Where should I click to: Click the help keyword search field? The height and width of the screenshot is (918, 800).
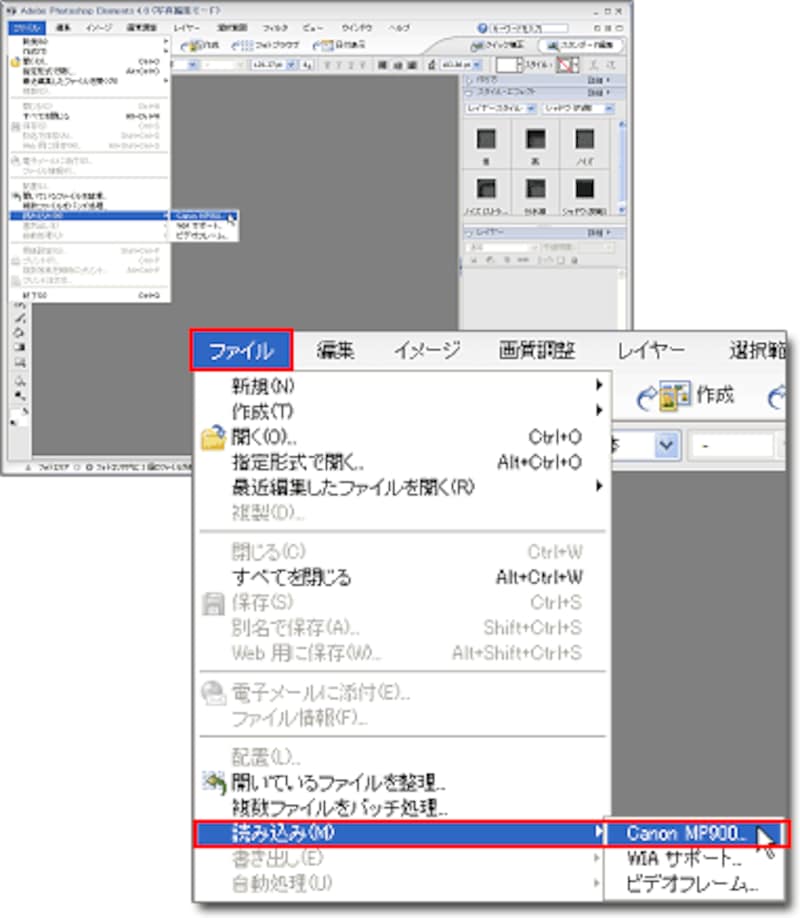[529, 28]
